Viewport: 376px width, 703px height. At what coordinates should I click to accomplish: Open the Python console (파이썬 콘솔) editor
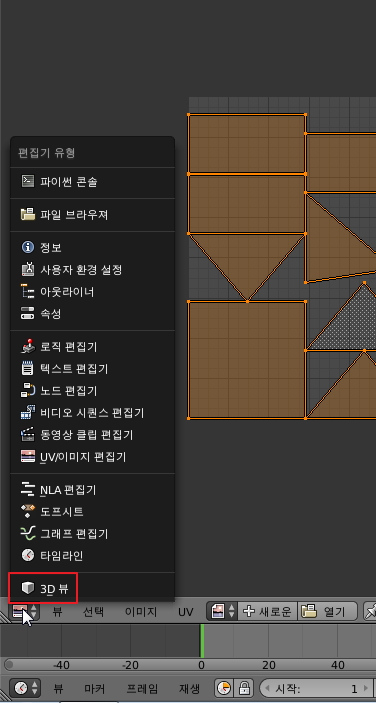tap(92, 182)
